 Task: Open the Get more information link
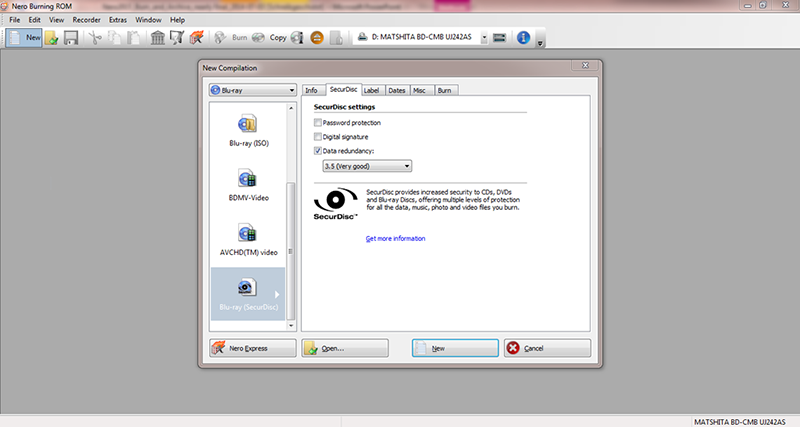click(395, 238)
